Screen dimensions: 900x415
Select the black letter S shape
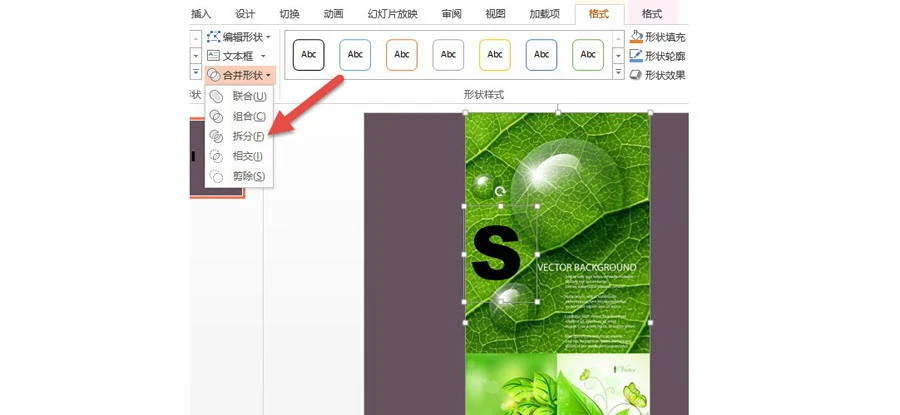pyautogui.click(x=496, y=253)
